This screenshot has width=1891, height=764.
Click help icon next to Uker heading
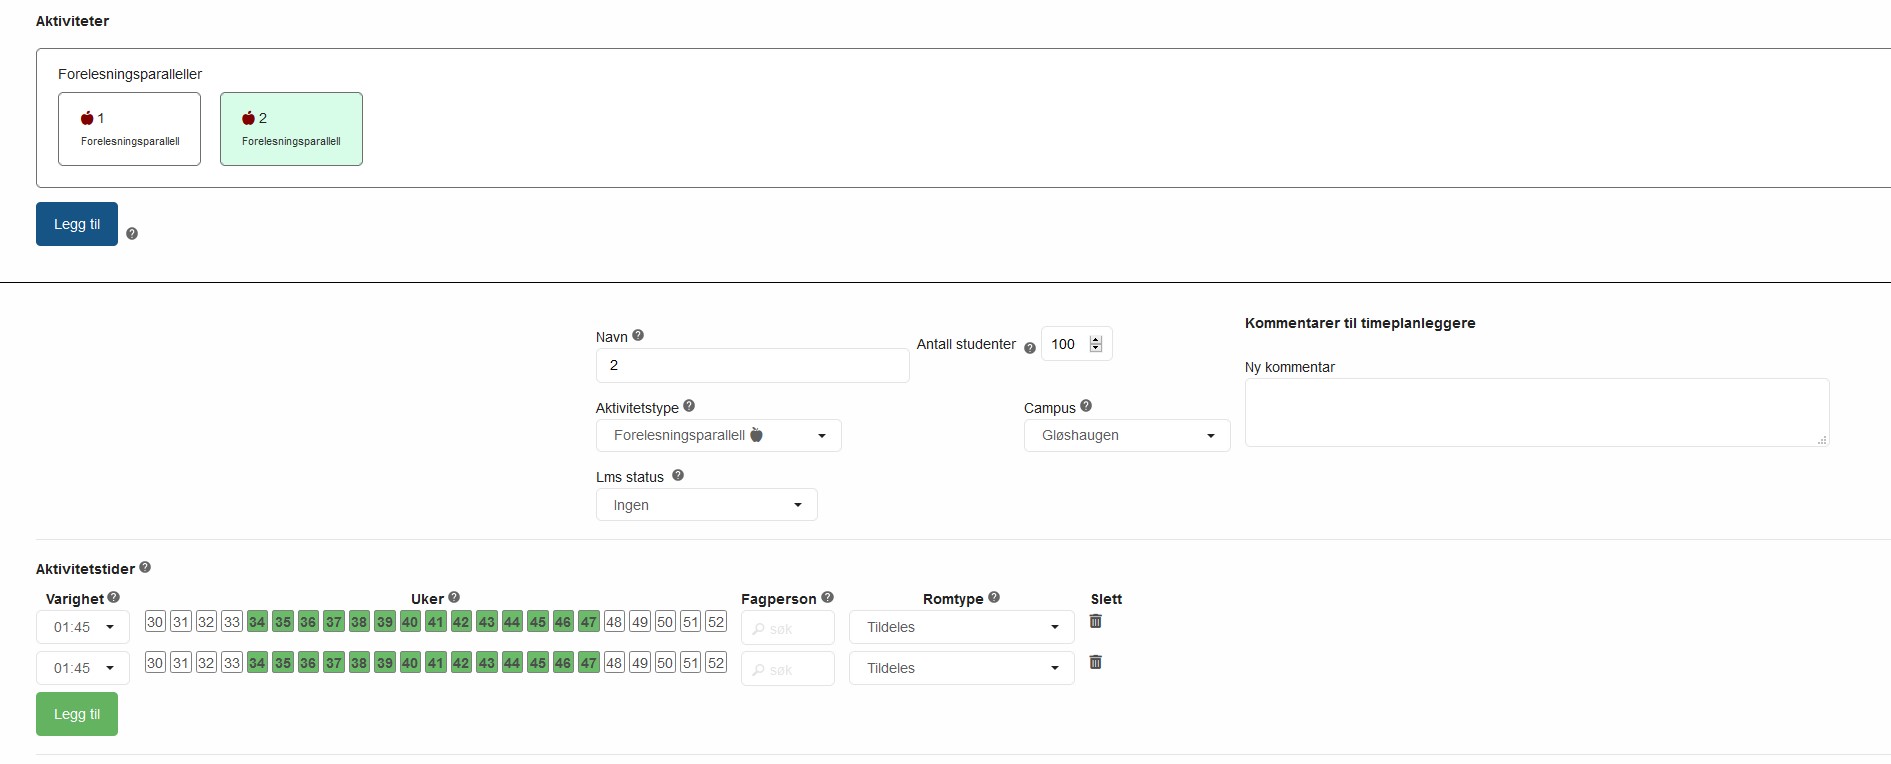(x=454, y=597)
